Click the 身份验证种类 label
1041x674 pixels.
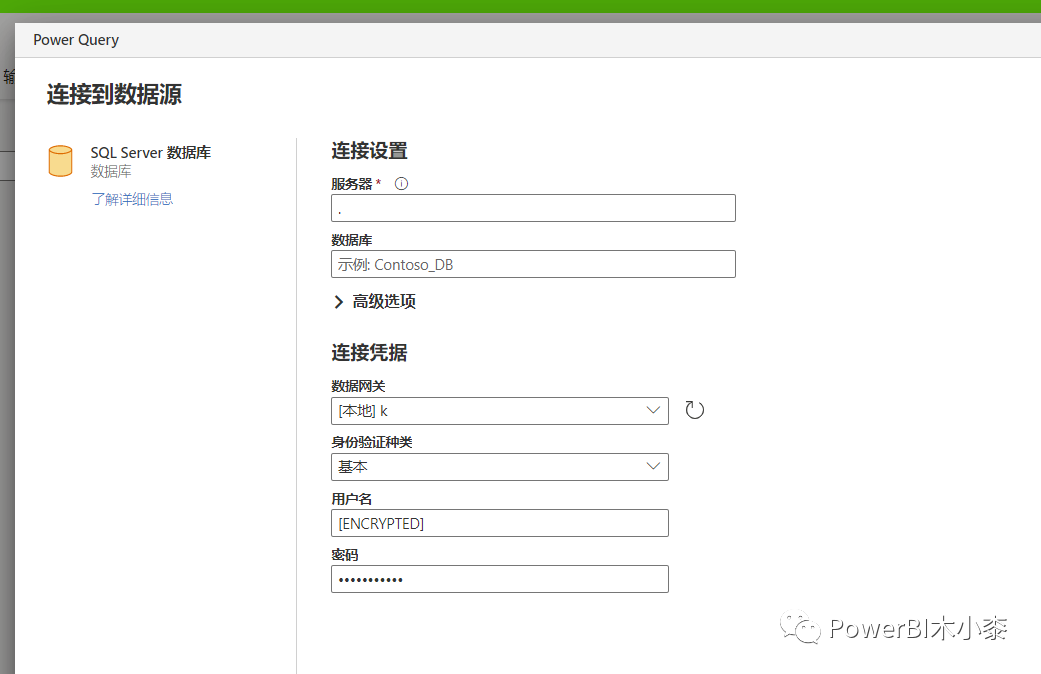click(x=372, y=442)
